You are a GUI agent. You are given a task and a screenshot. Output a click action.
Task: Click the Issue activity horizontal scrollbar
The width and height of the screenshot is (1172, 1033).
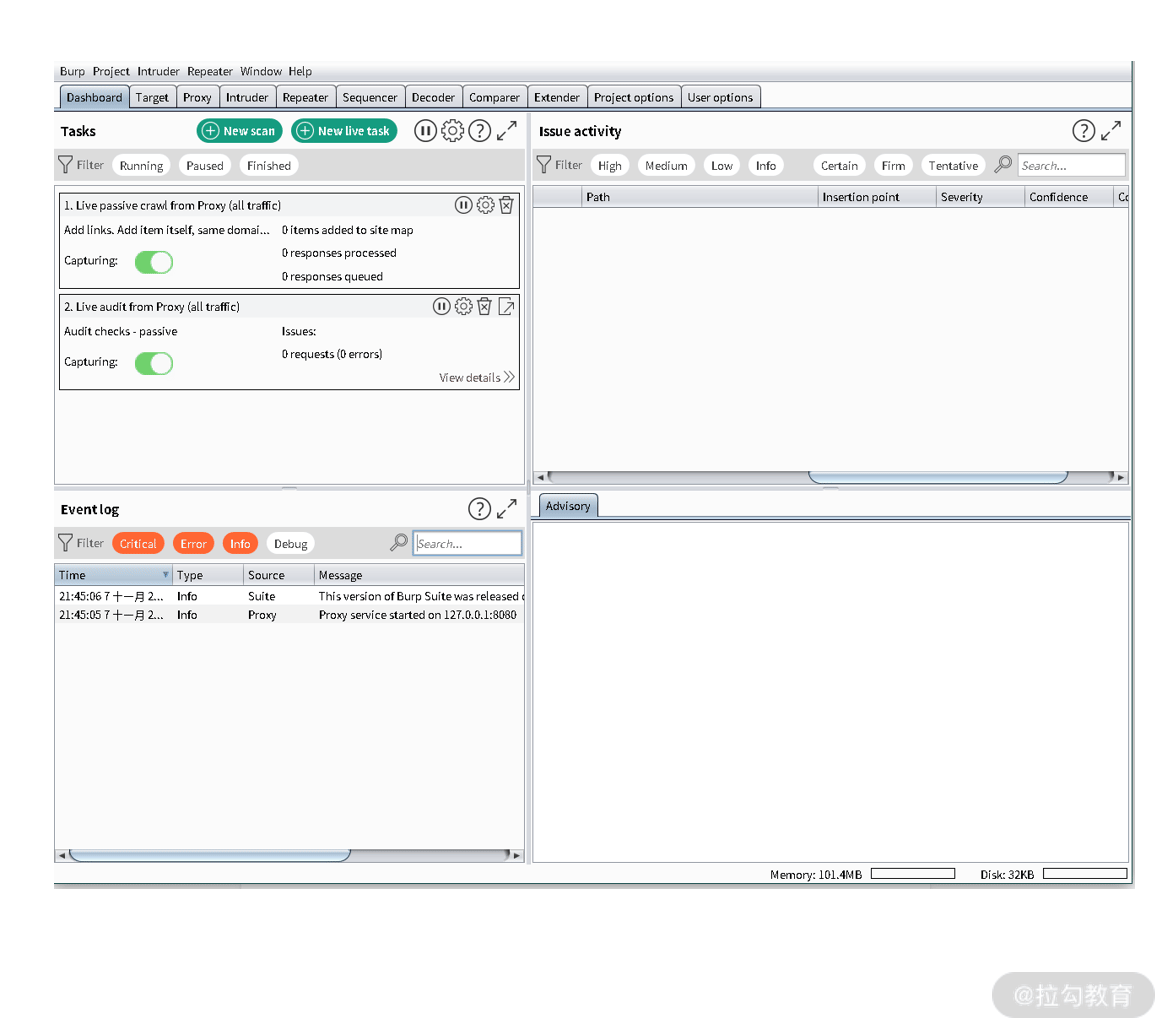938,477
